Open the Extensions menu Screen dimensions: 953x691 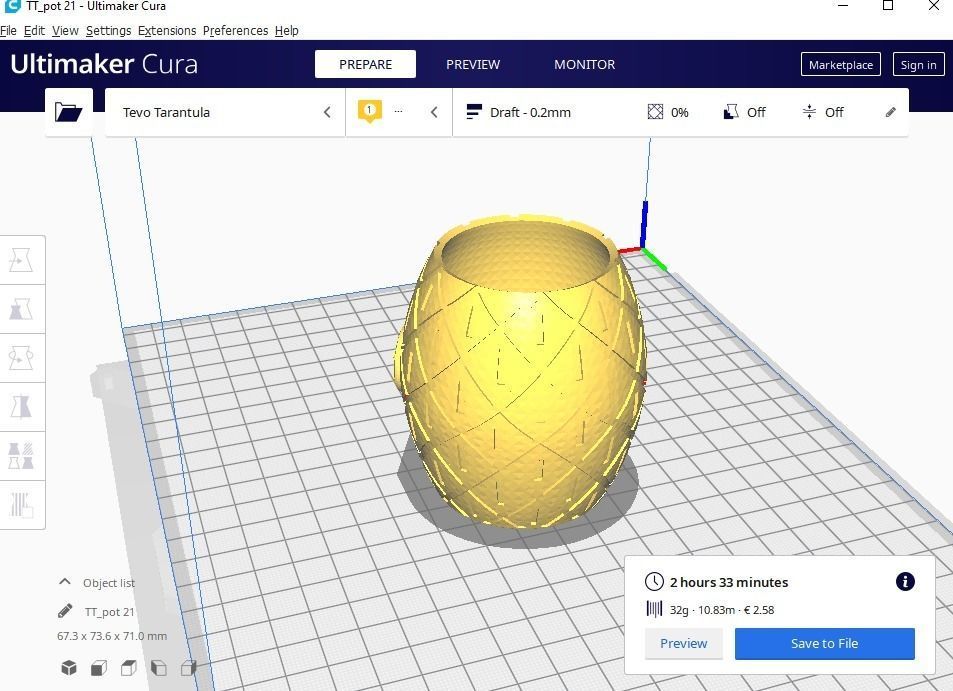click(167, 30)
